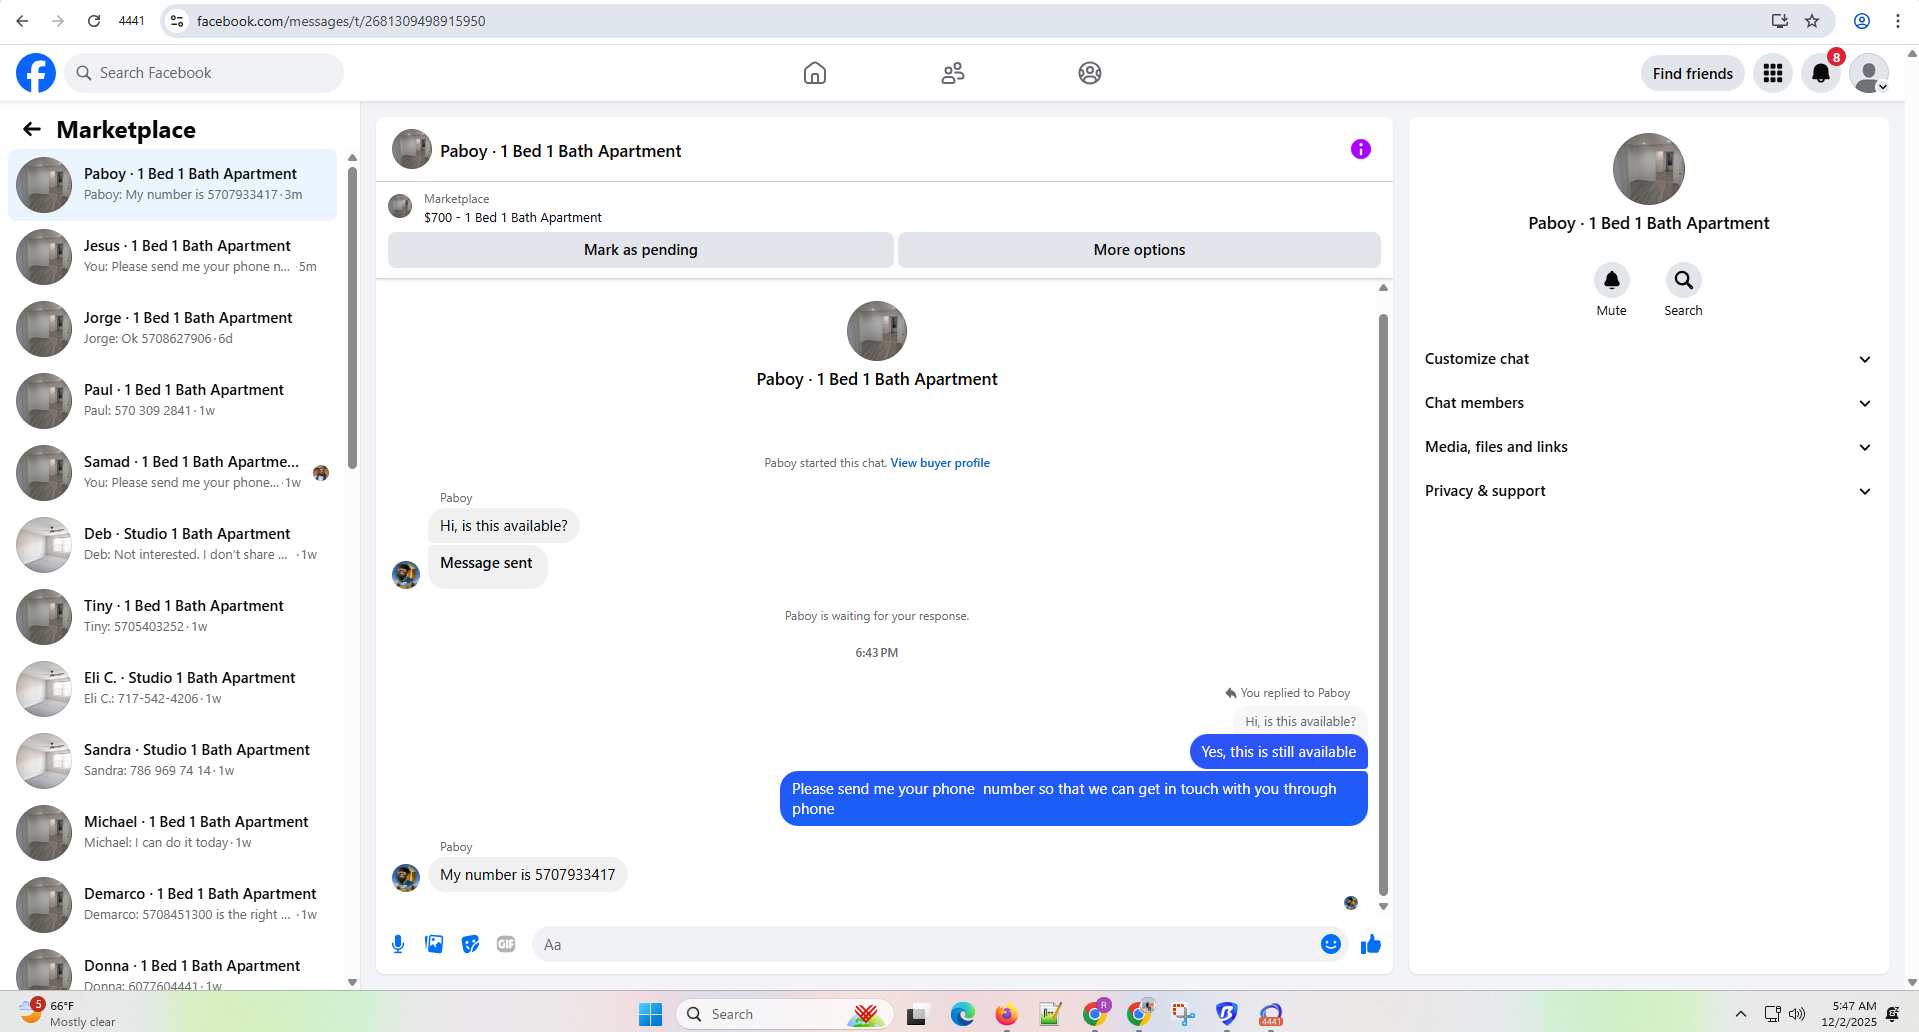This screenshot has width=1919, height=1032.
Task: Open the Demarco conversation
Action: (173, 905)
